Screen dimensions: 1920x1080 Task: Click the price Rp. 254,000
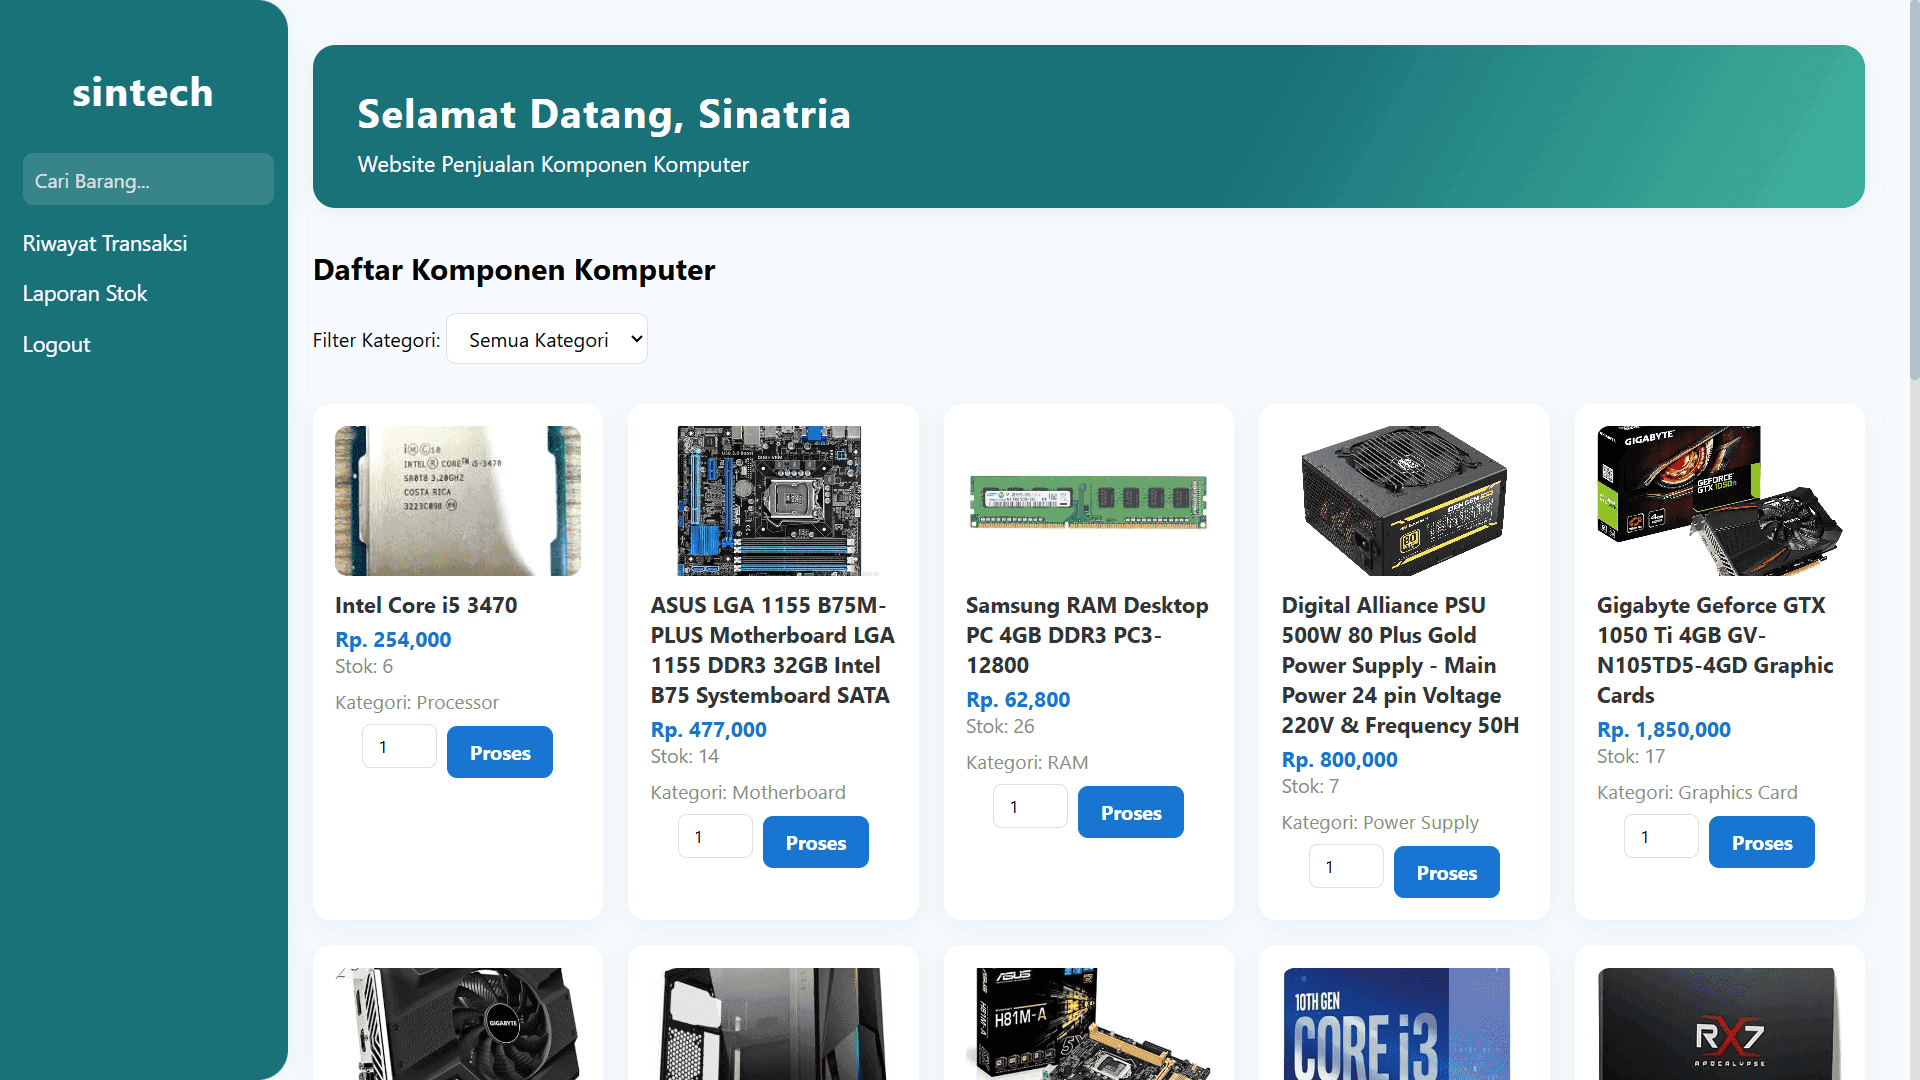point(393,639)
